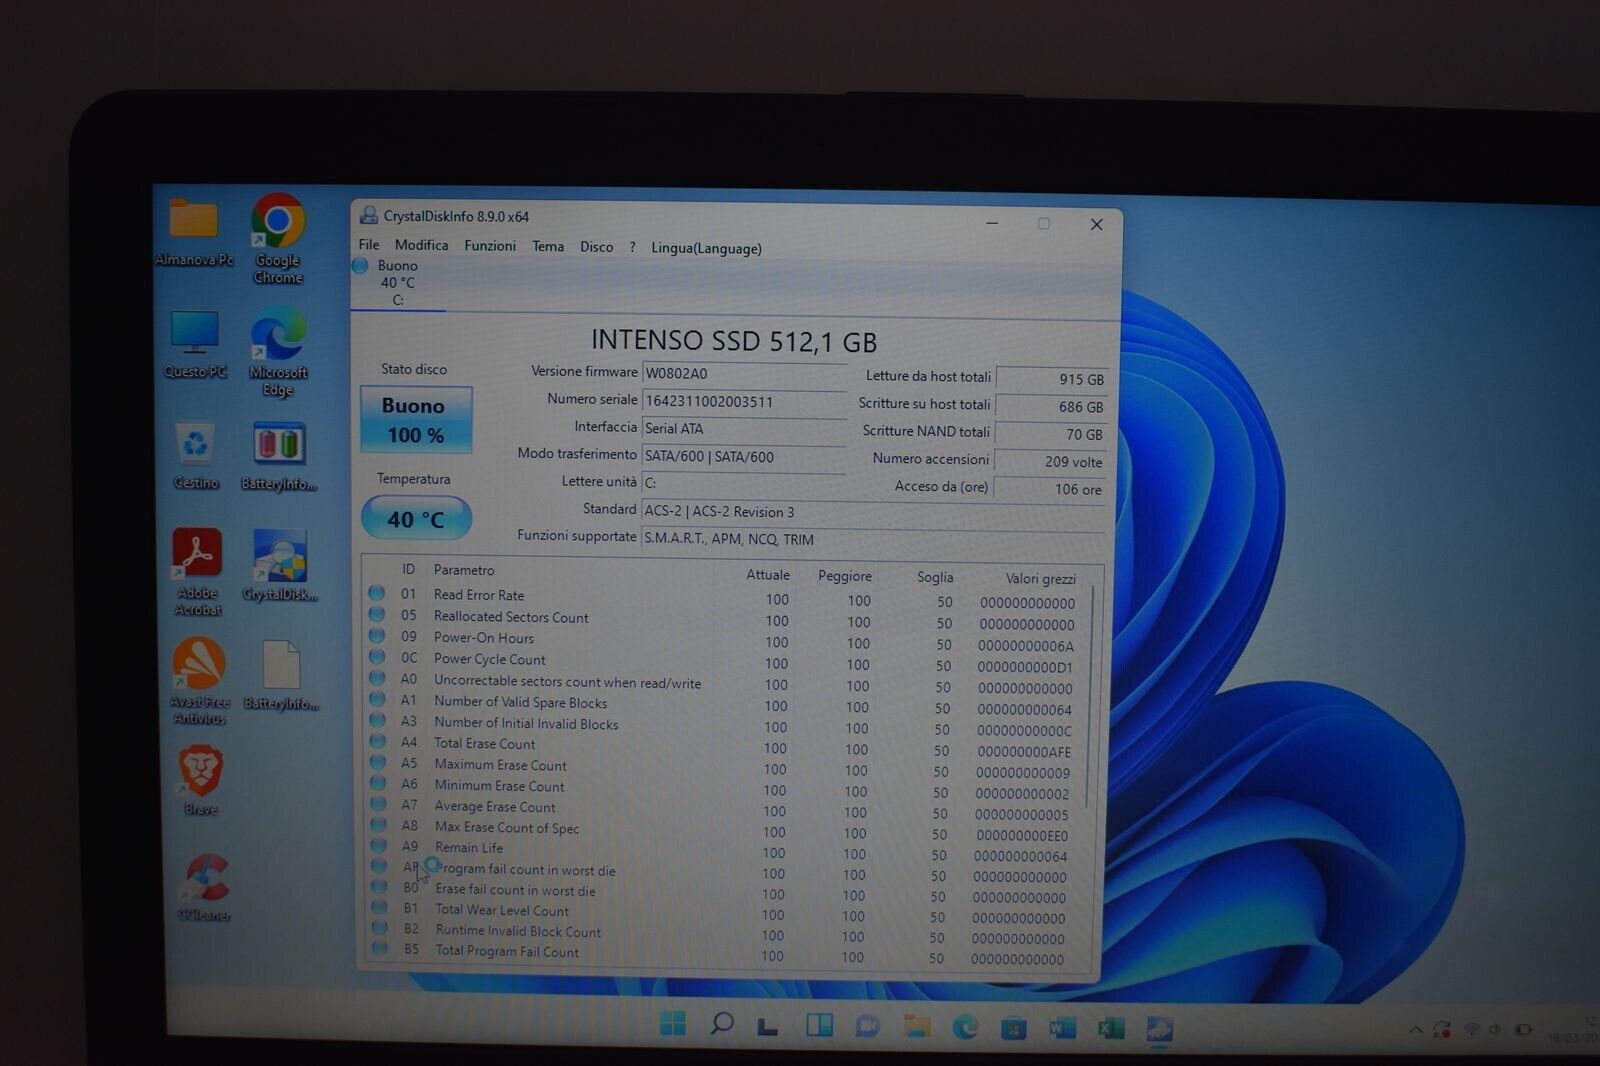This screenshot has width=1600, height=1066.
Task: Click the Numero accensioni 209 volte value
Action: tap(1050, 462)
